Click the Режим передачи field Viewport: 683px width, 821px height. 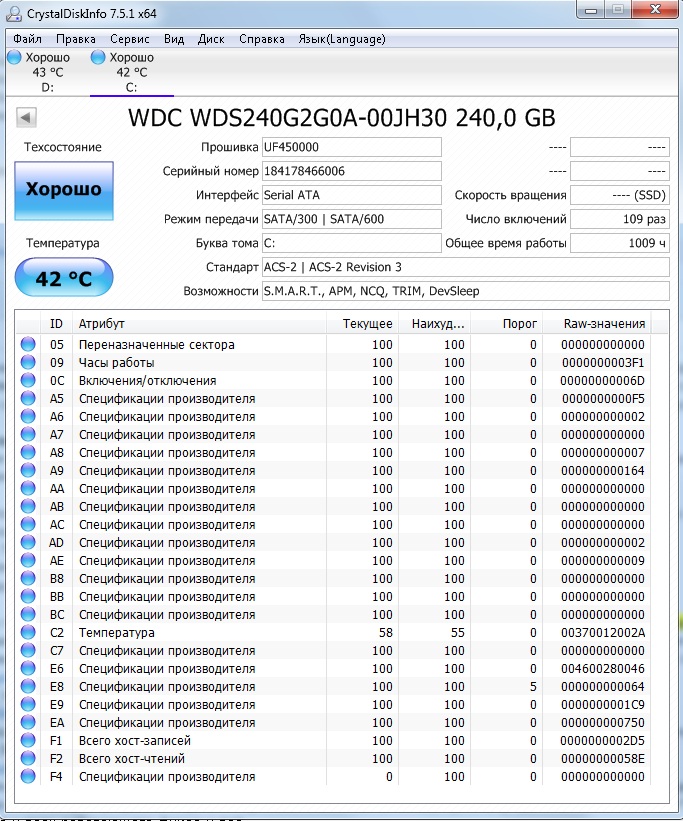[351, 219]
